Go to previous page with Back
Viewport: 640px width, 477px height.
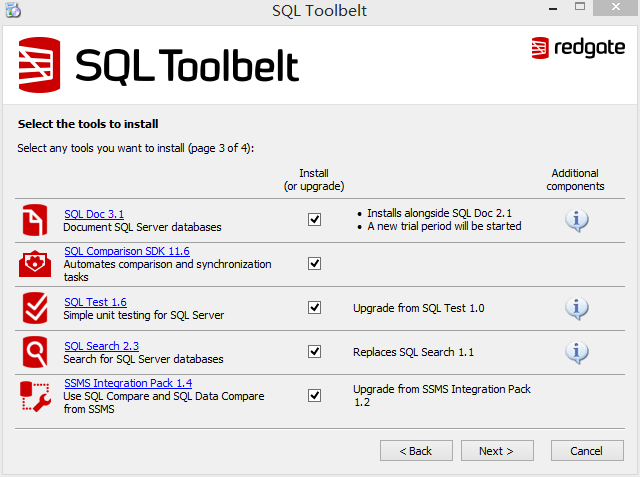point(416,450)
